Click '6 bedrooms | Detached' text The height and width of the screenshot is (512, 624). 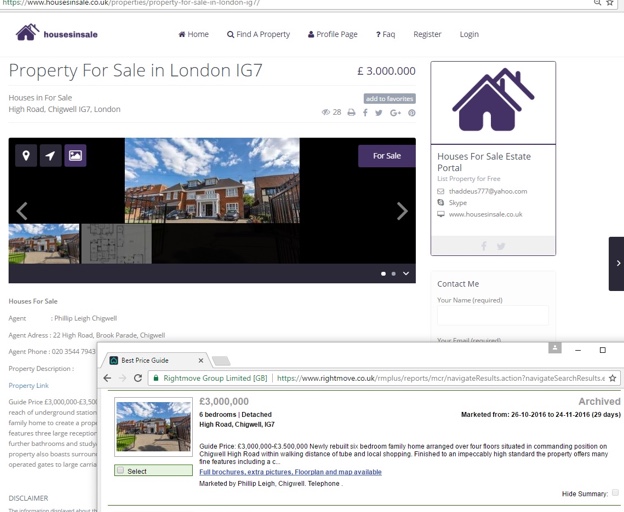pyautogui.click(x=235, y=415)
